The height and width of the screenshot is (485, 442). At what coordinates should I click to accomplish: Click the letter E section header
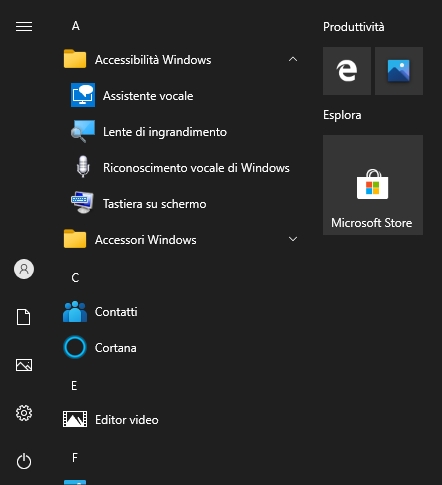[74, 386]
